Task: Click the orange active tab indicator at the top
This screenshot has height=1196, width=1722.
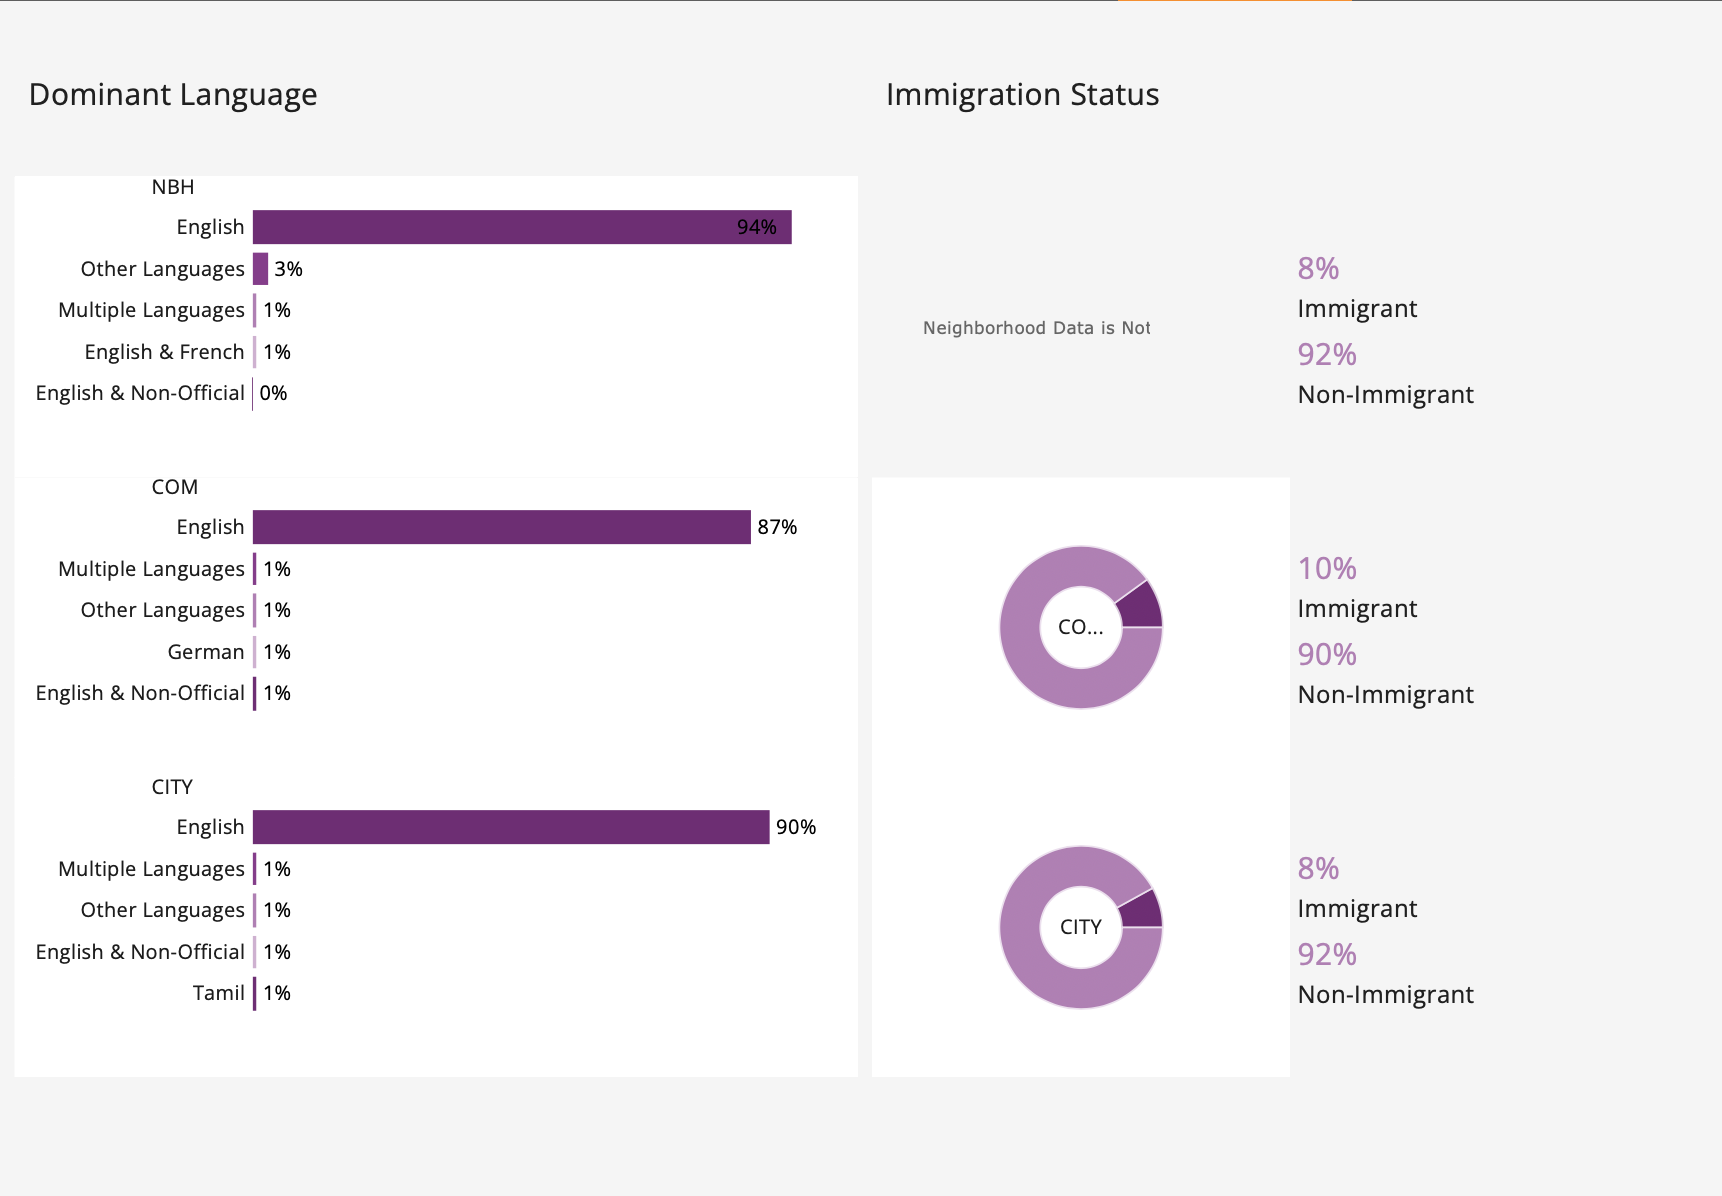Action: 1234,2
